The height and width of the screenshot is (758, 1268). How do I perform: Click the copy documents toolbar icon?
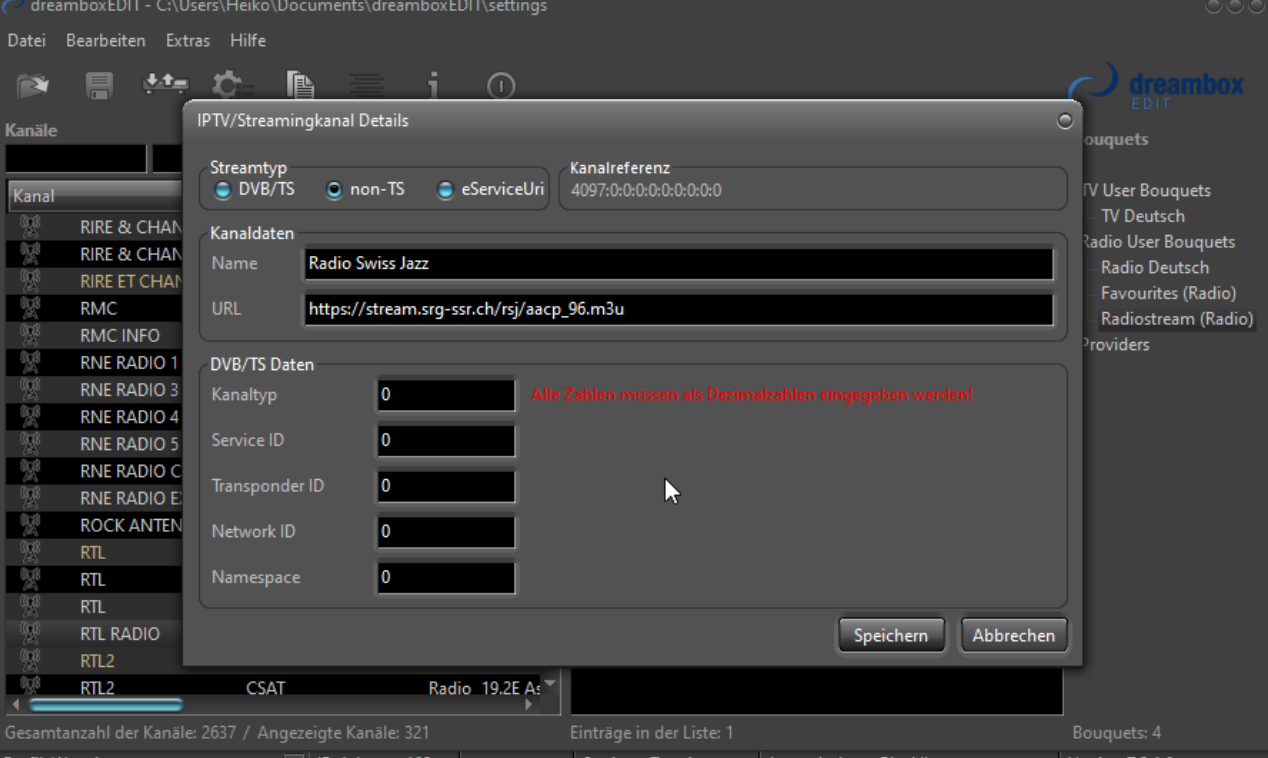[x=300, y=87]
